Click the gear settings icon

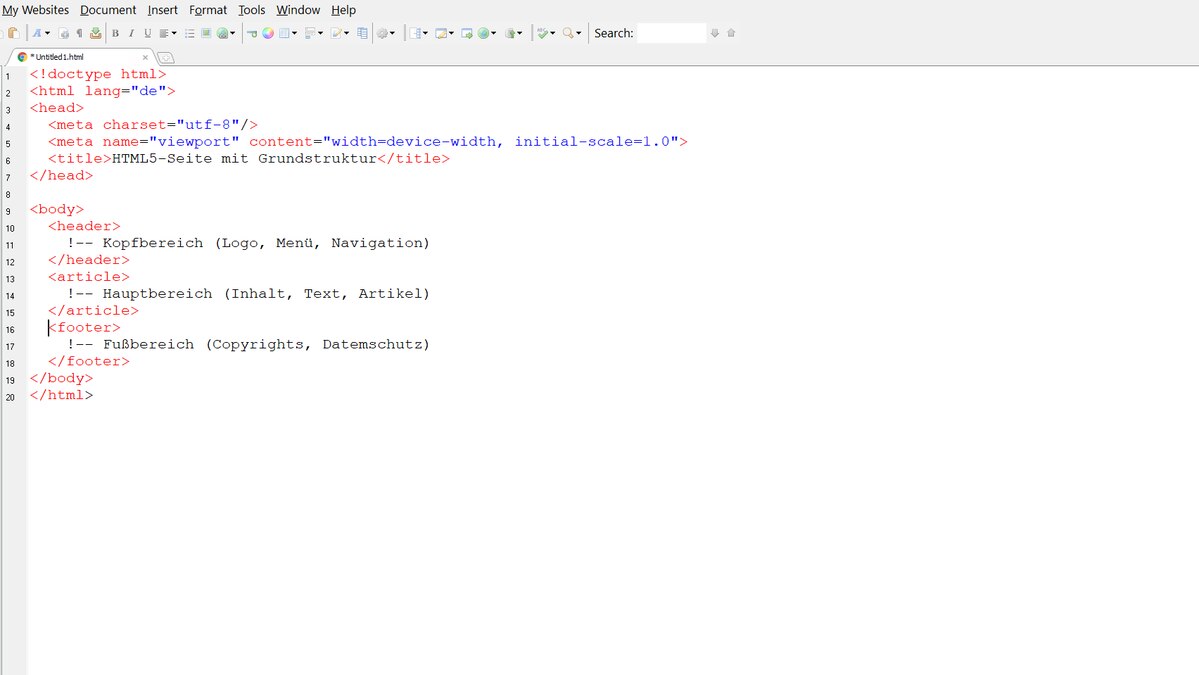click(x=382, y=33)
